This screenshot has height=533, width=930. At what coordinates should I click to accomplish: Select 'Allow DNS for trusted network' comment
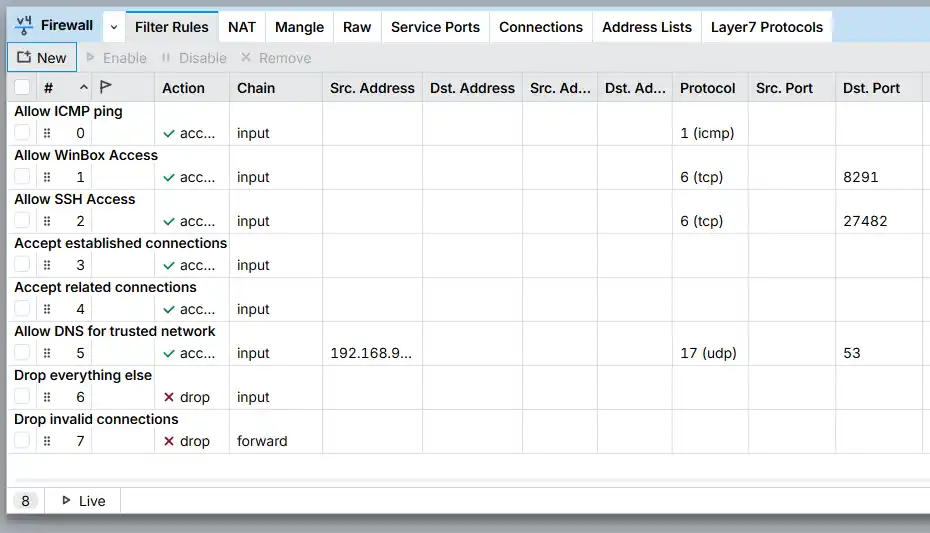coord(114,331)
